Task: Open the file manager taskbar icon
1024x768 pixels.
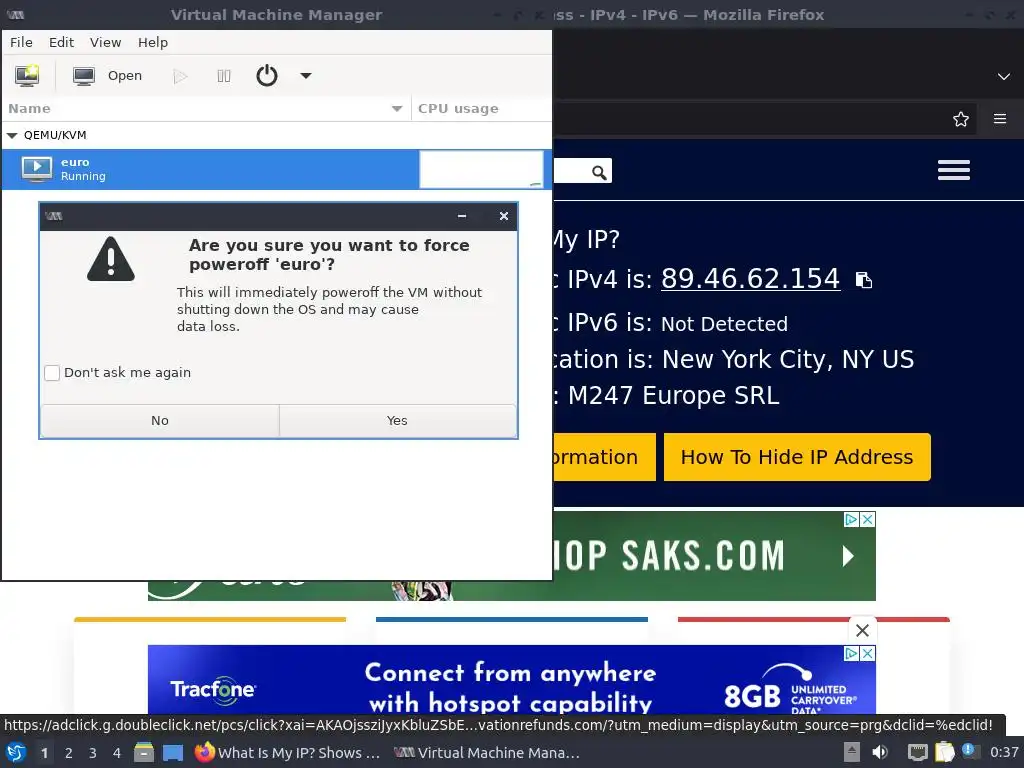Action: [144, 753]
